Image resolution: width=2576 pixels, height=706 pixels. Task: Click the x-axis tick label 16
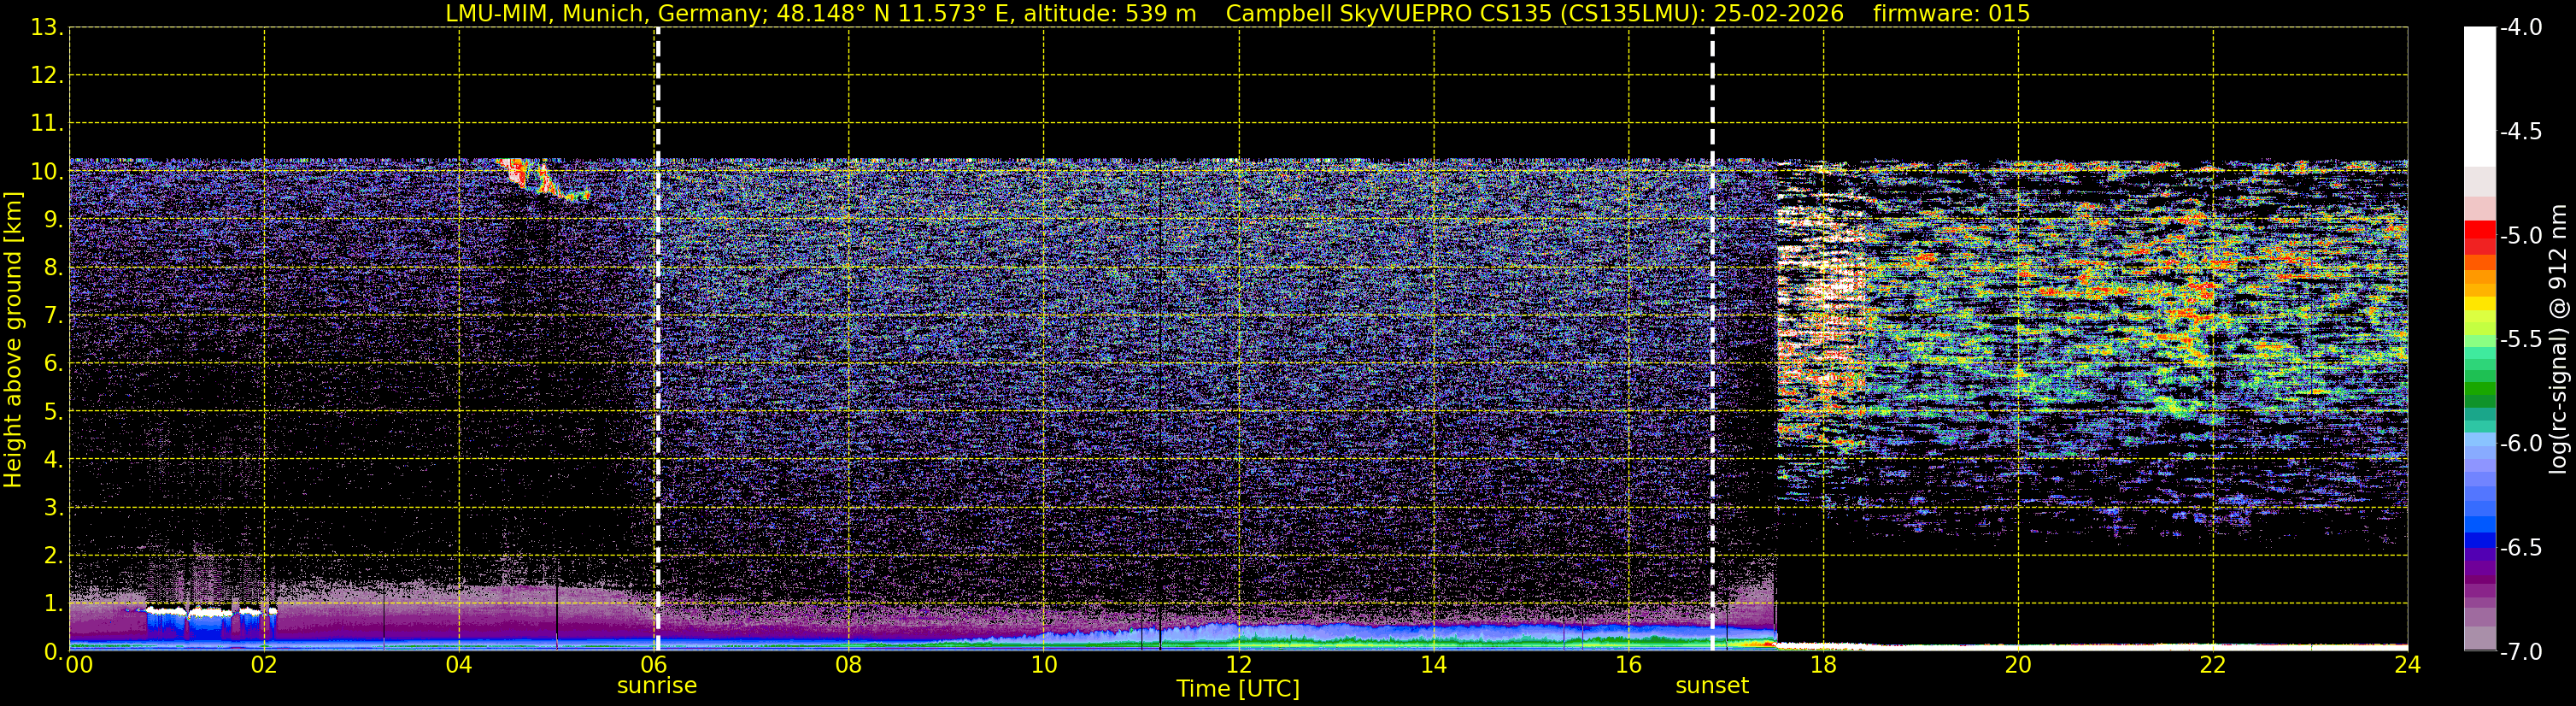[1629, 665]
